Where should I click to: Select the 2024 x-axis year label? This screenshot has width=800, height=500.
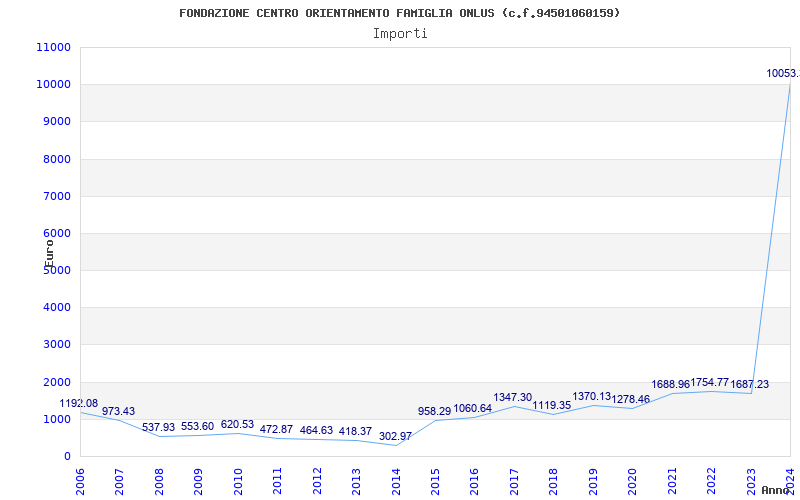[790, 481]
